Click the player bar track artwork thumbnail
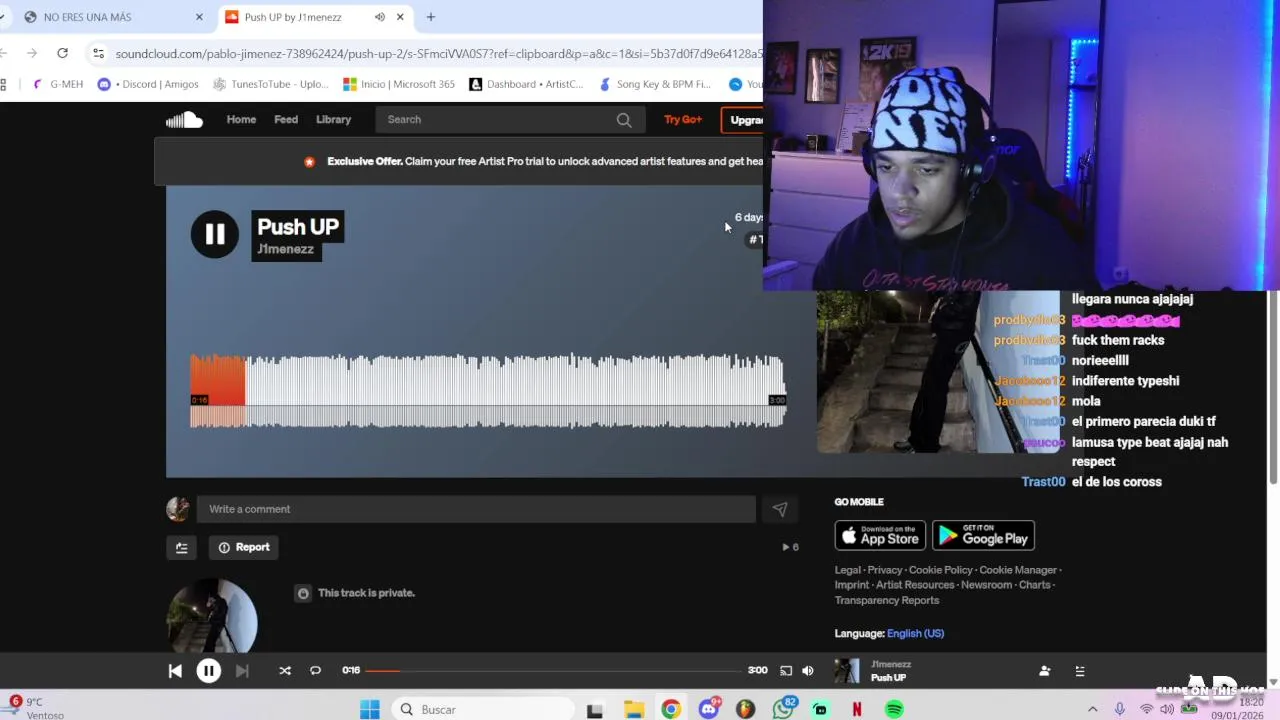 coord(847,671)
